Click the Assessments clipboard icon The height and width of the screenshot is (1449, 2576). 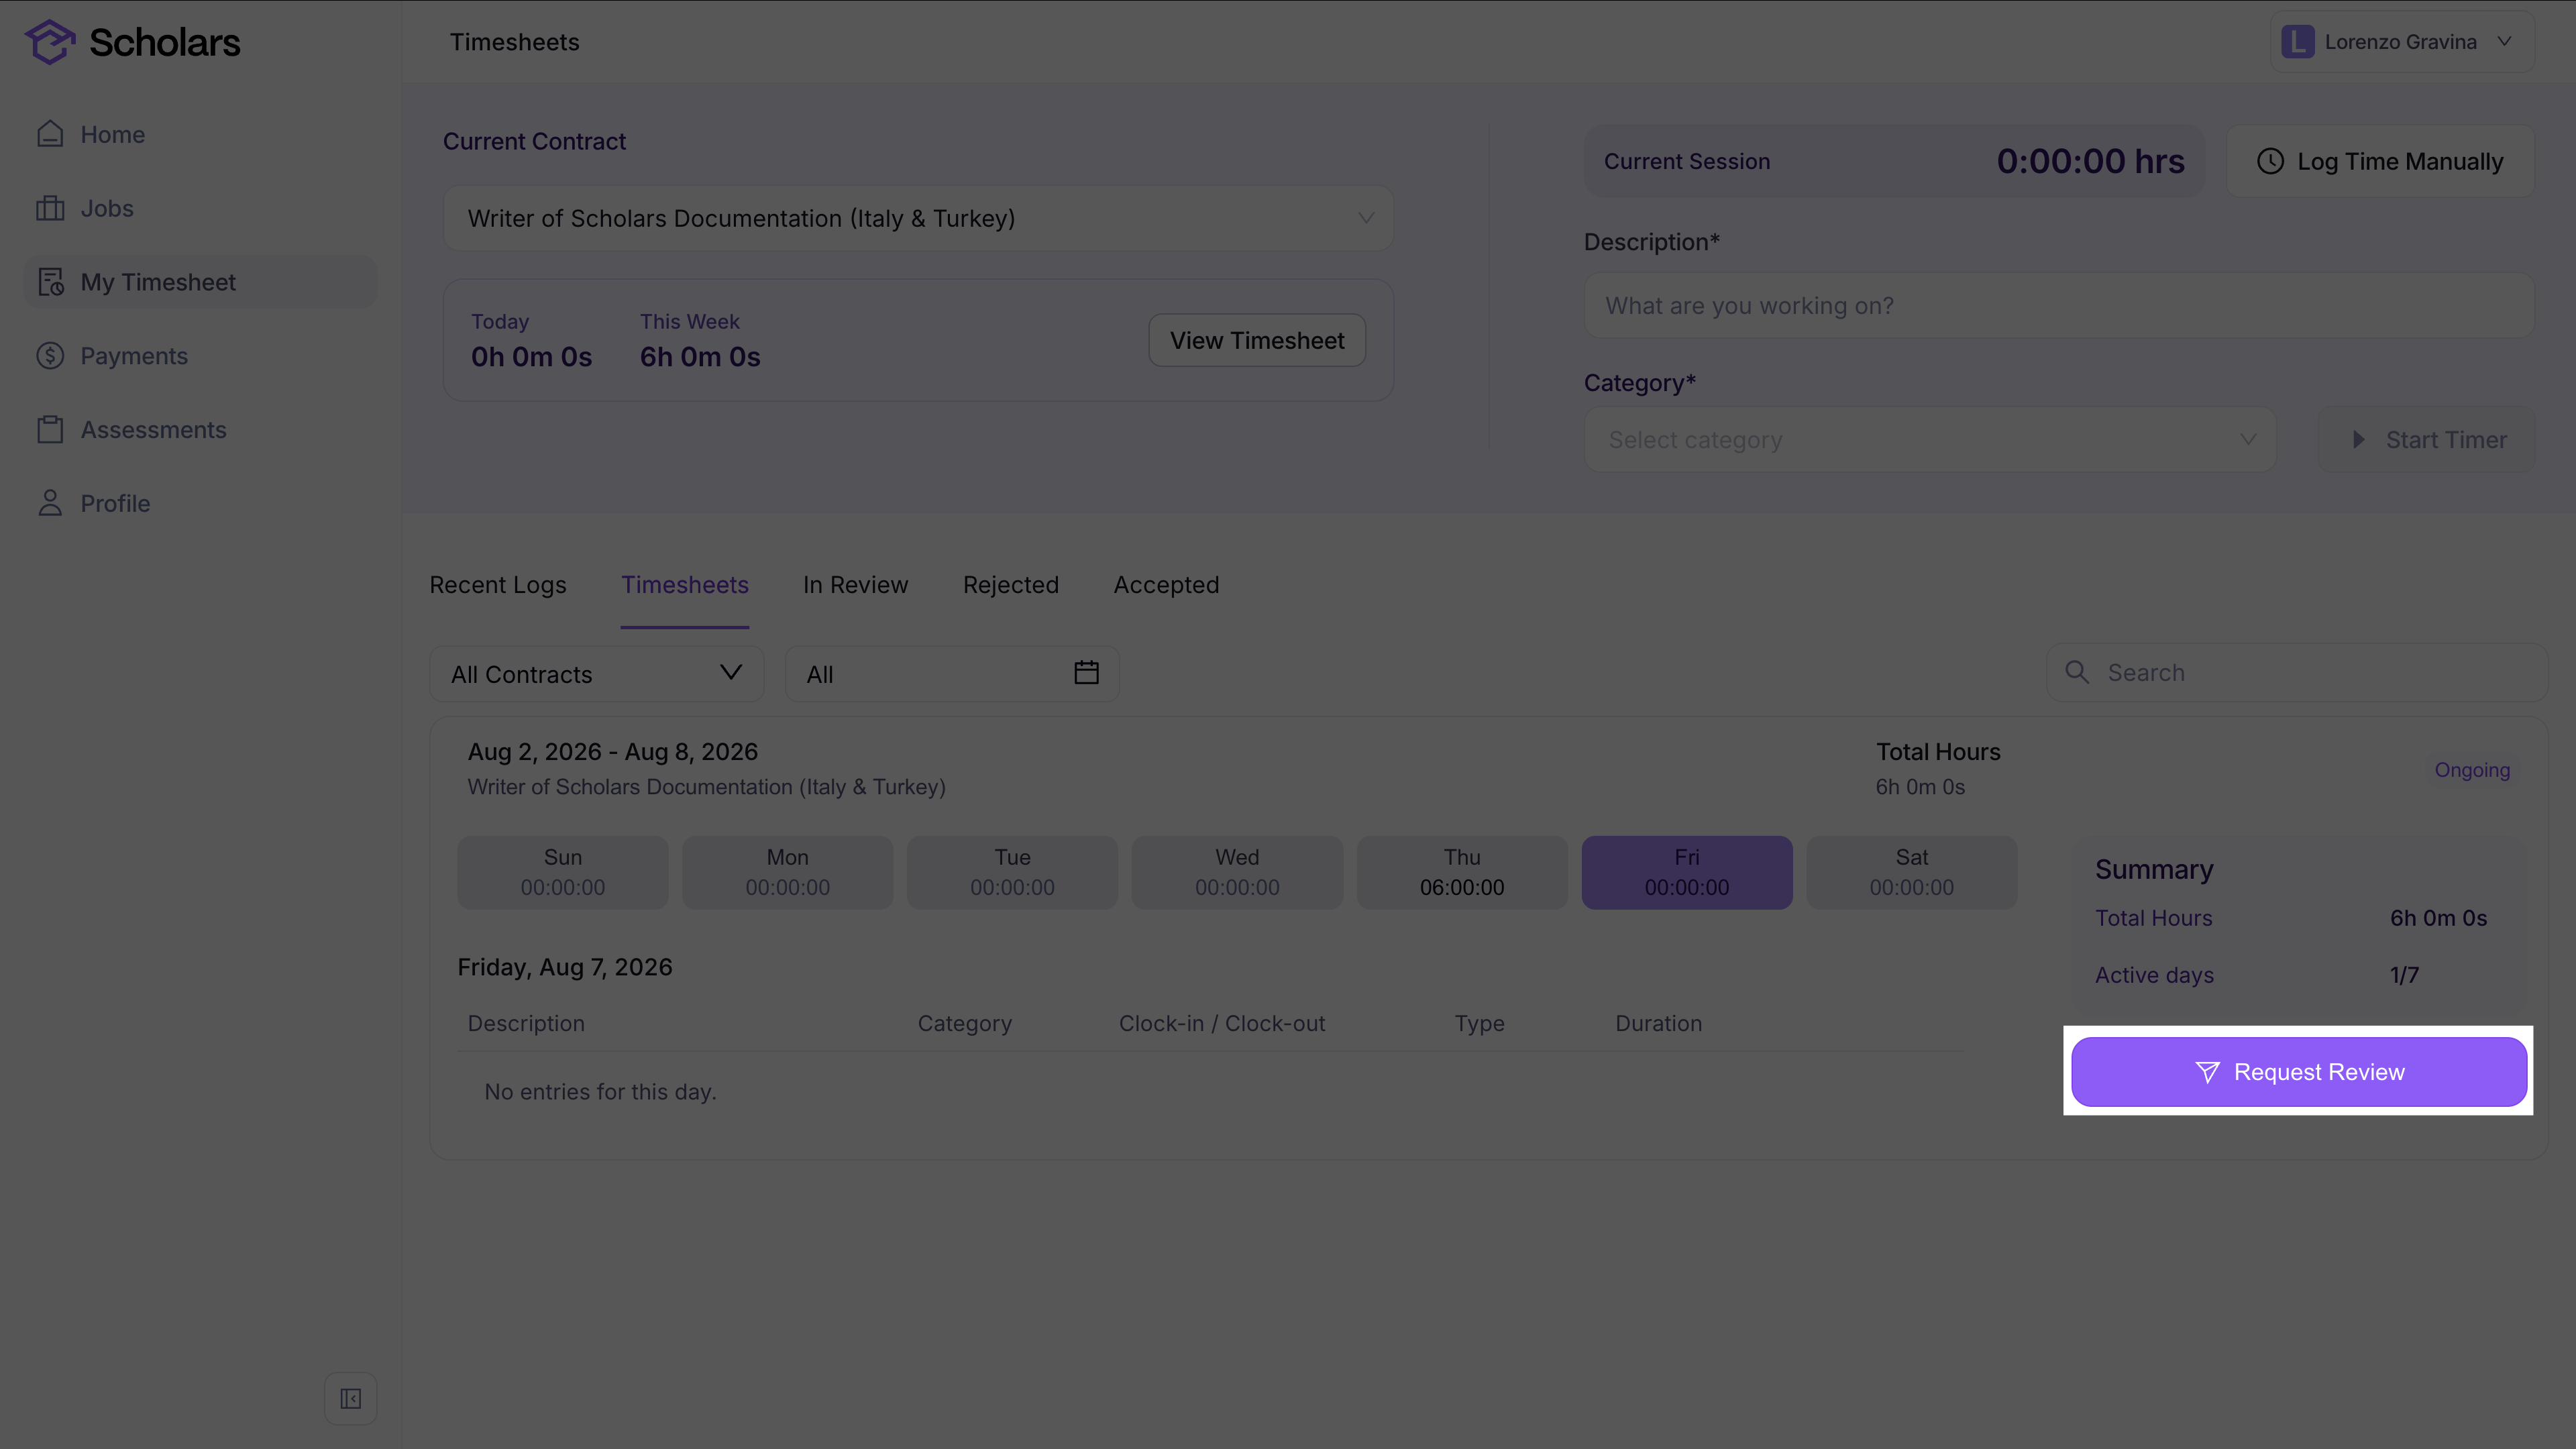50,430
